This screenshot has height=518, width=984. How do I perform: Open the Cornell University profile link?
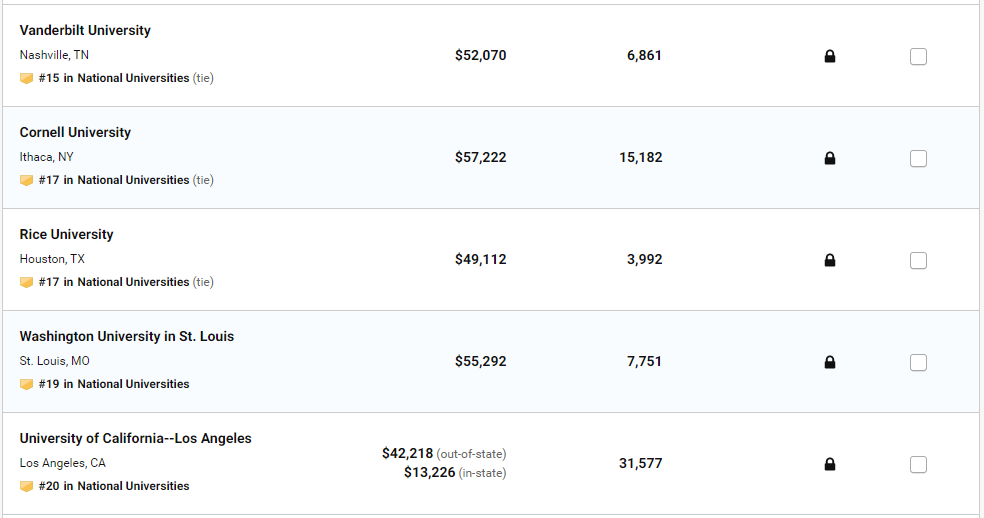click(75, 132)
